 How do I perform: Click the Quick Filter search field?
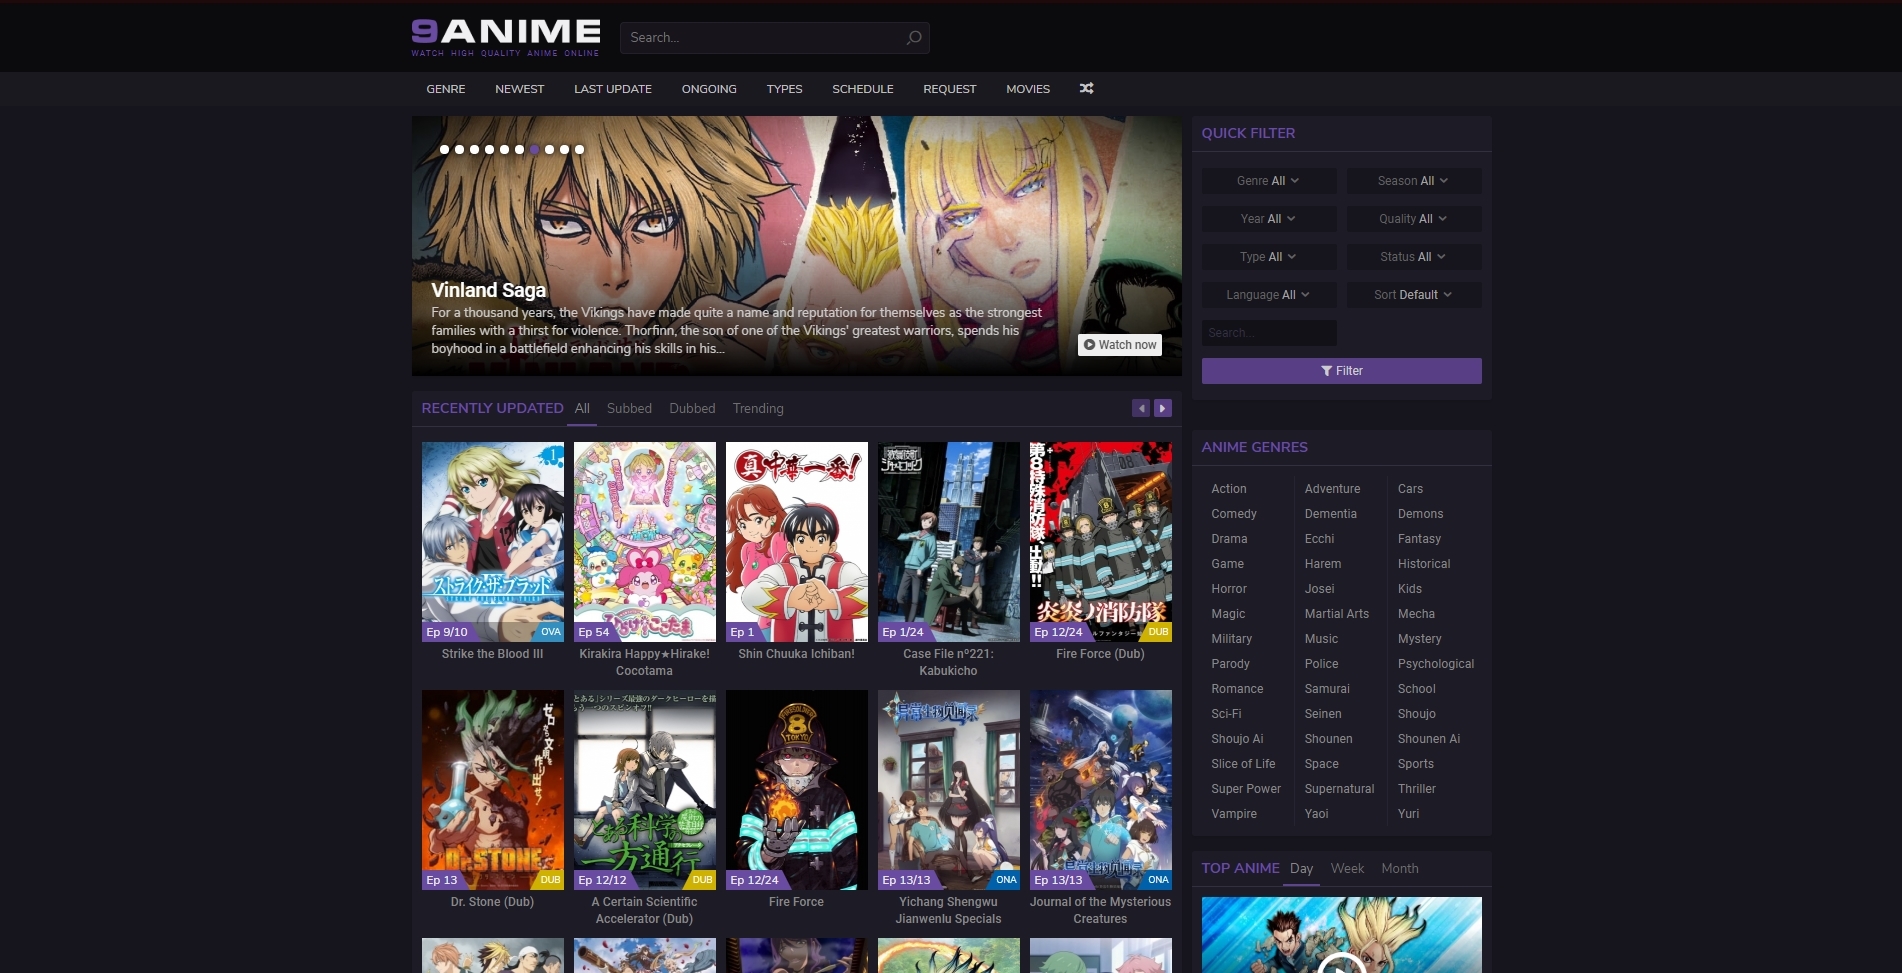pos(1269,333)
